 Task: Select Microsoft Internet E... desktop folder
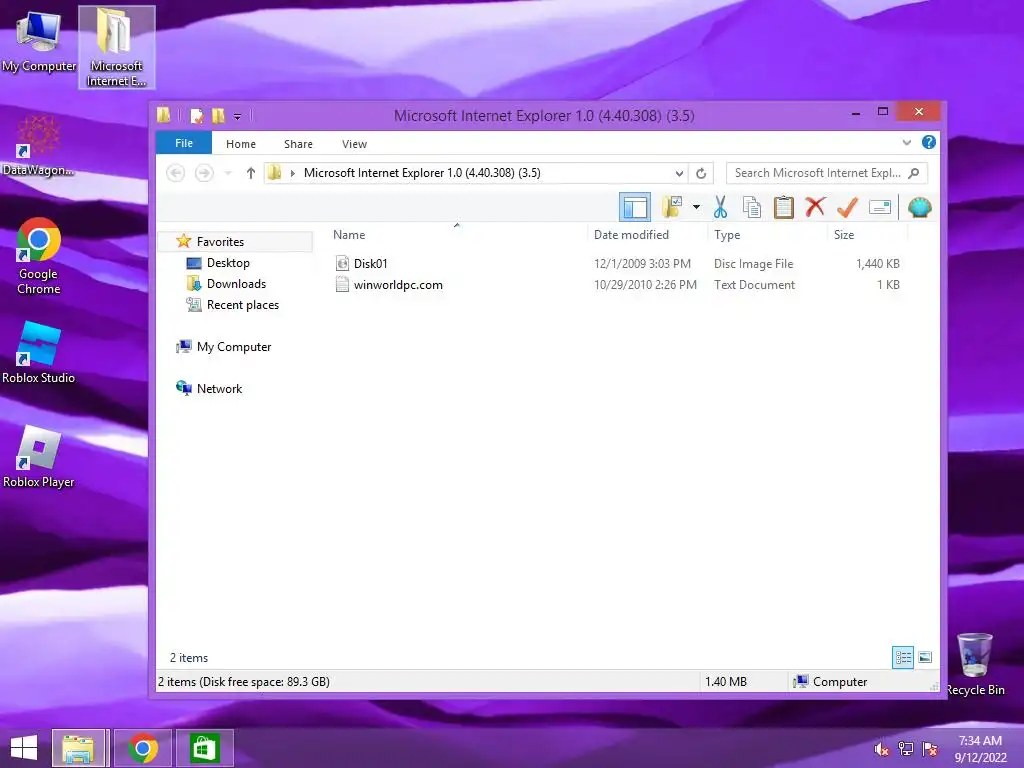(x=116, y=47)
